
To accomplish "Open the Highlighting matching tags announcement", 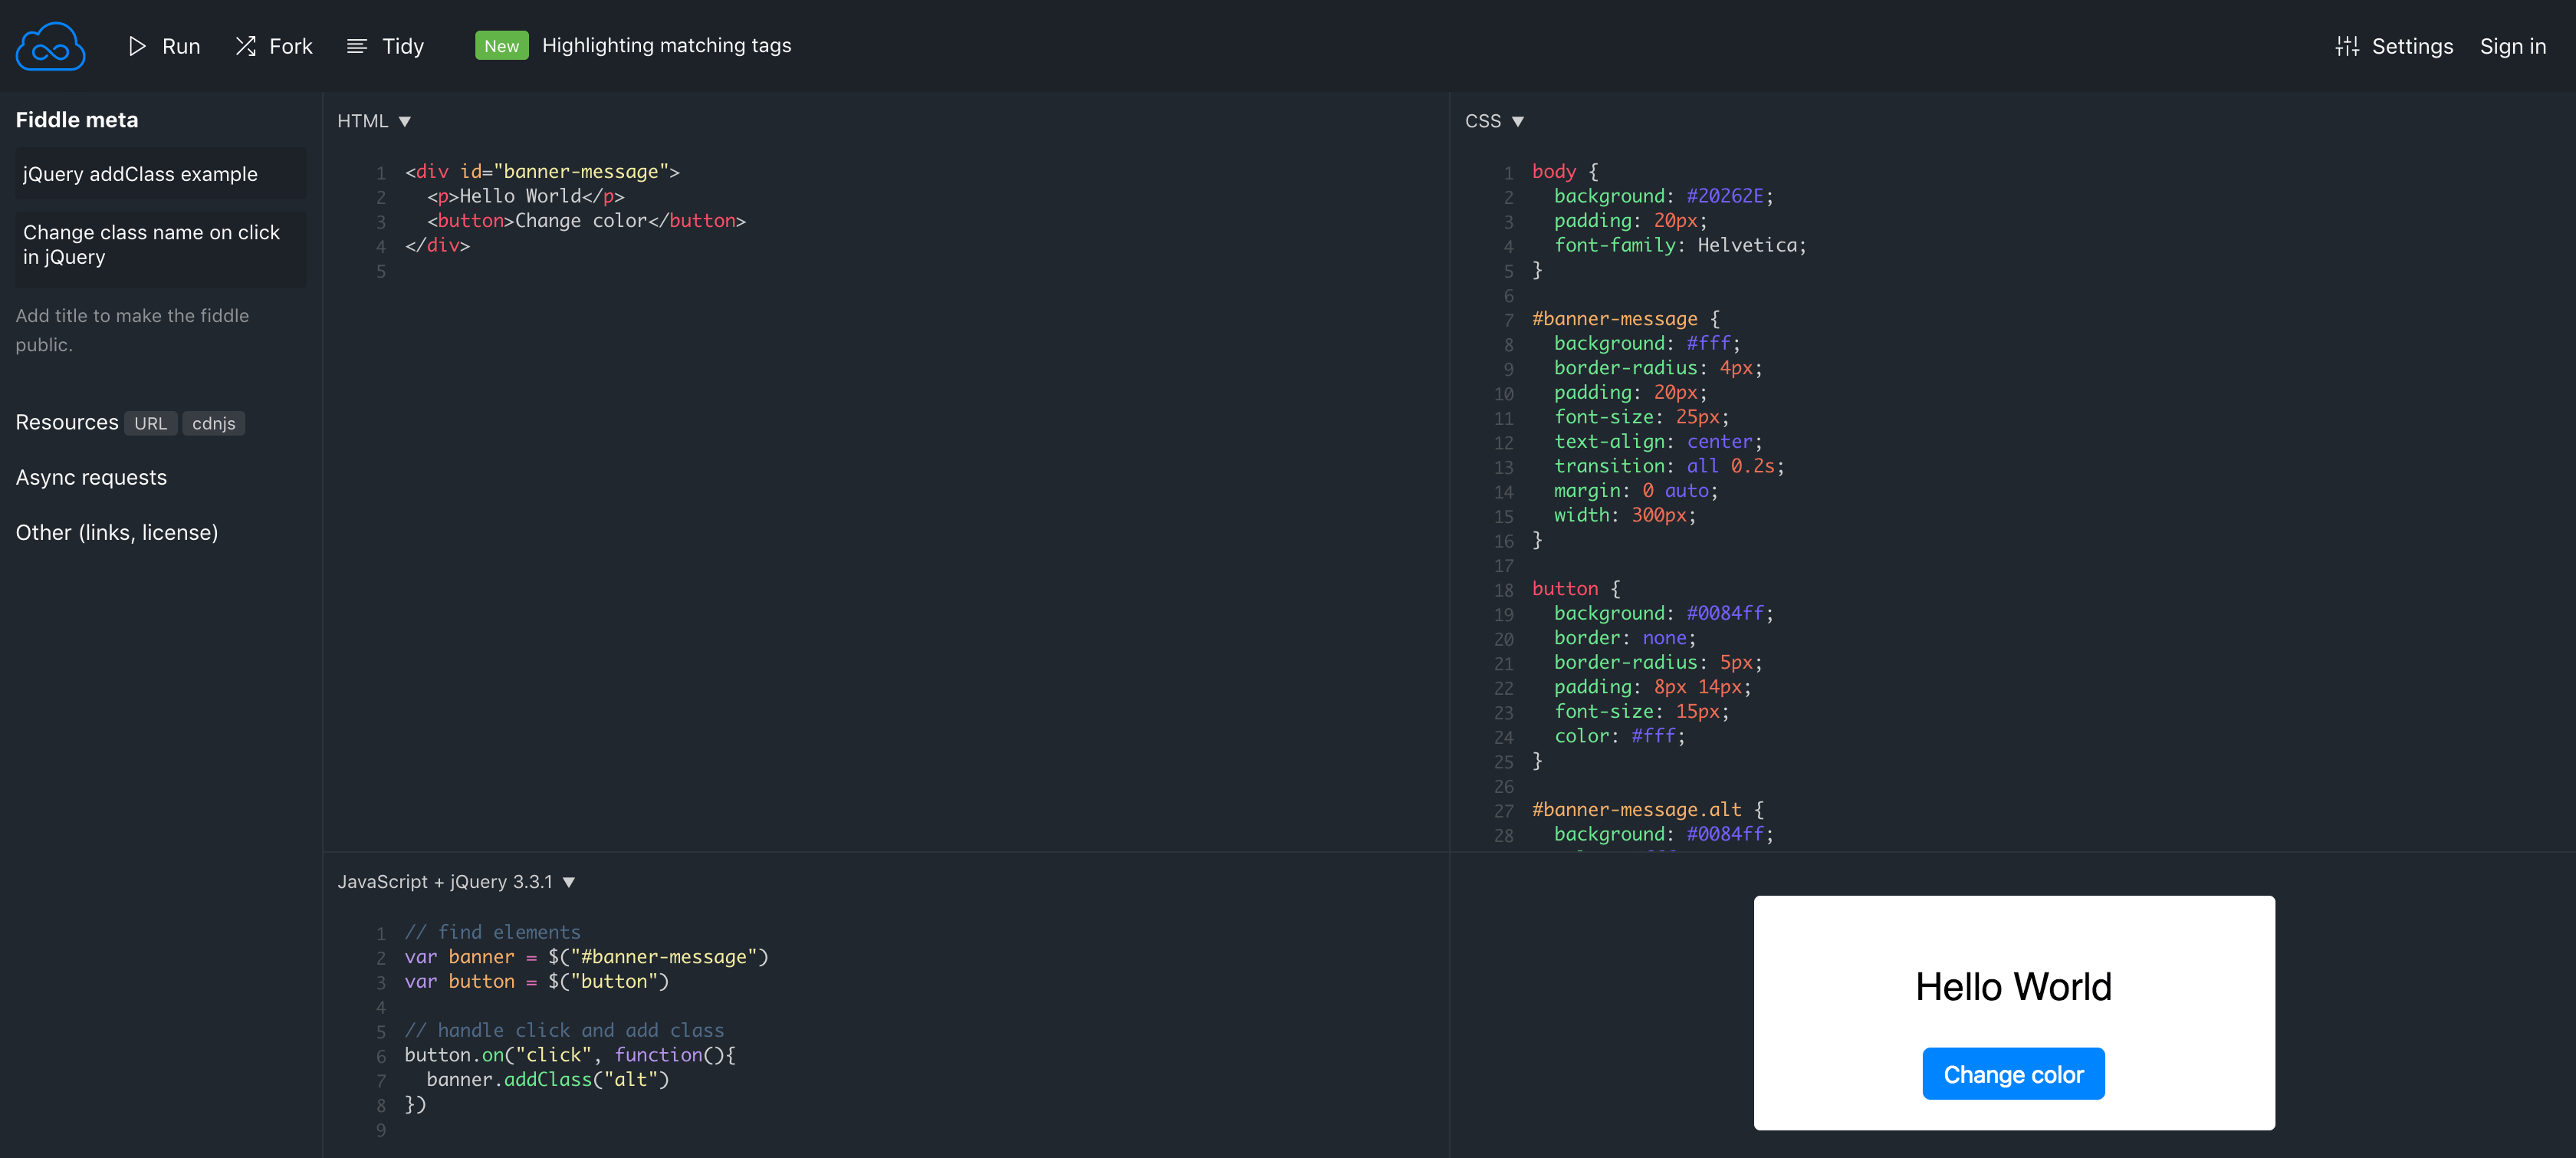I will tap(667, 44).
